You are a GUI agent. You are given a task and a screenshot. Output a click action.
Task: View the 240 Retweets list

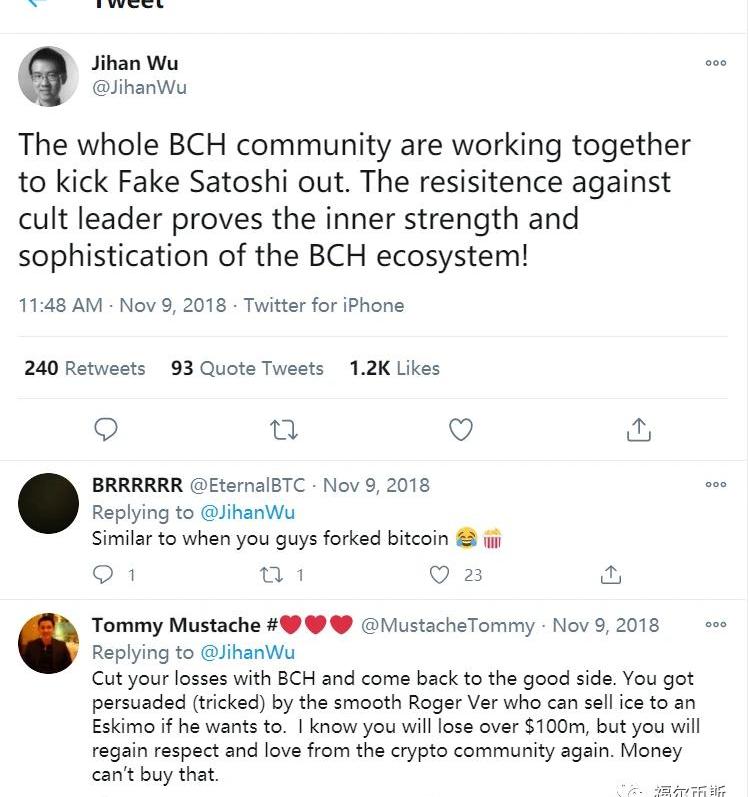pyautogui.click(x=85, y=368)
